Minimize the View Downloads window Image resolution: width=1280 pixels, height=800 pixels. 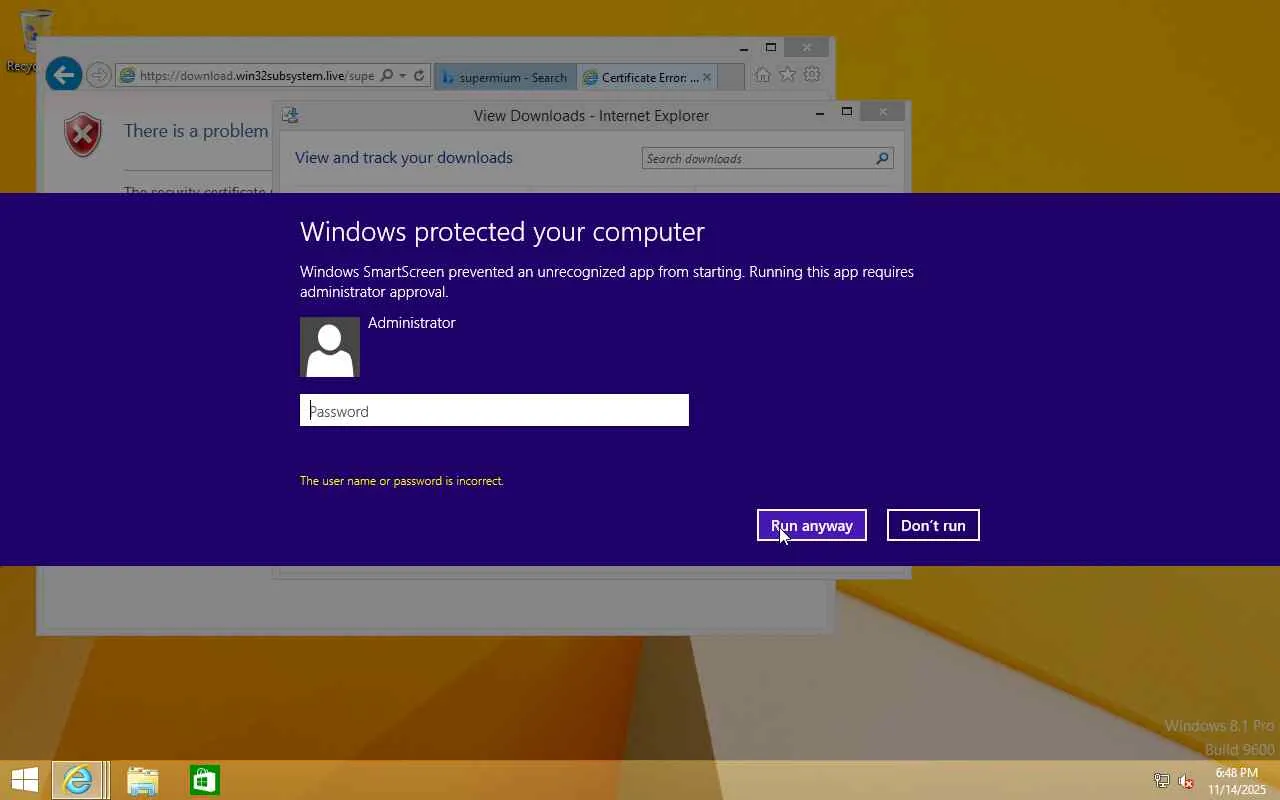coord(820,113)
